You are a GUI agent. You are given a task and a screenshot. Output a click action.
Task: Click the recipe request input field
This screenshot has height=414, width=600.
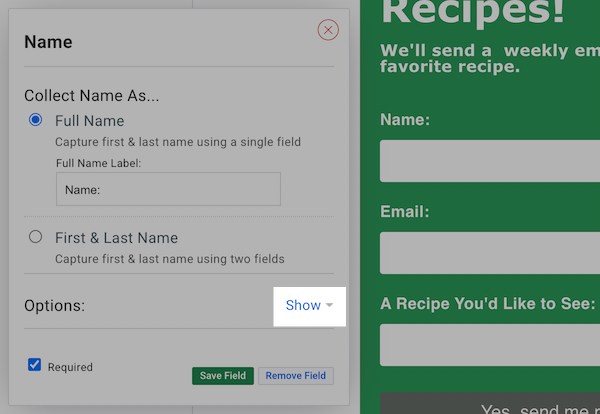click(x=490, y=345)
